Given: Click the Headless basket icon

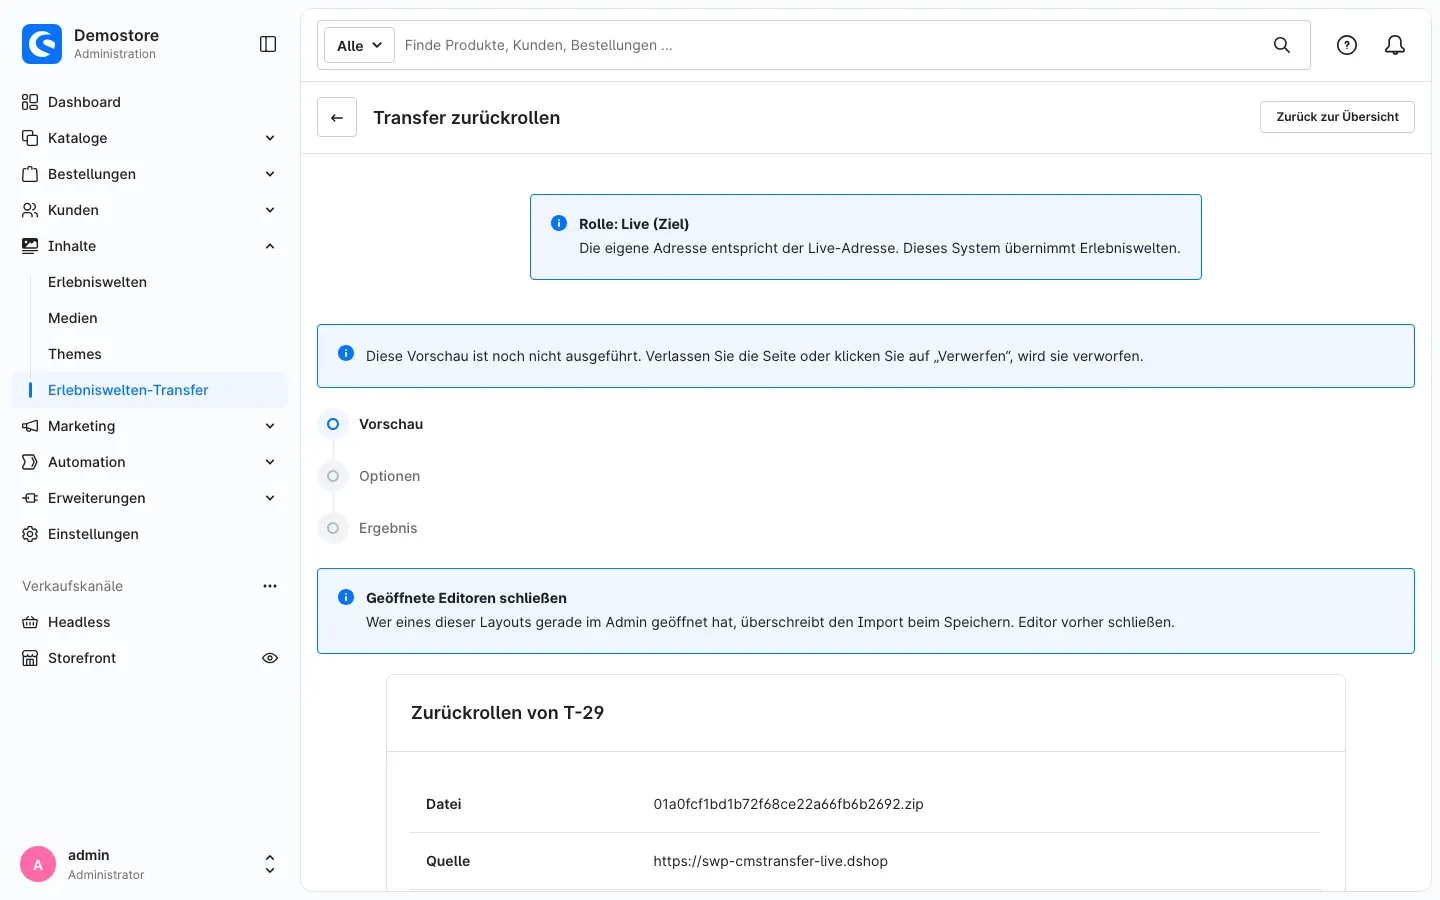Looking at the screenshot, I should click(x=30, y=622).
